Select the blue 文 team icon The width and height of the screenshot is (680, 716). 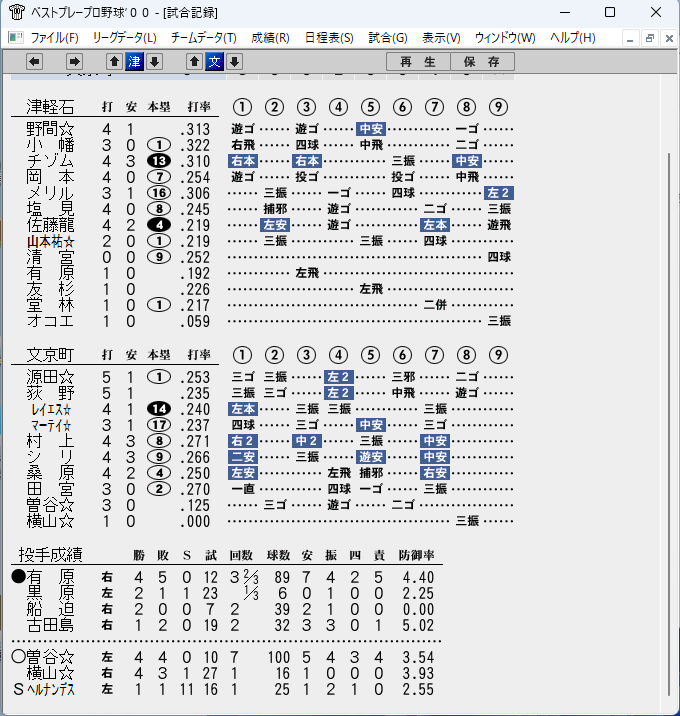[x=215, y=62]
